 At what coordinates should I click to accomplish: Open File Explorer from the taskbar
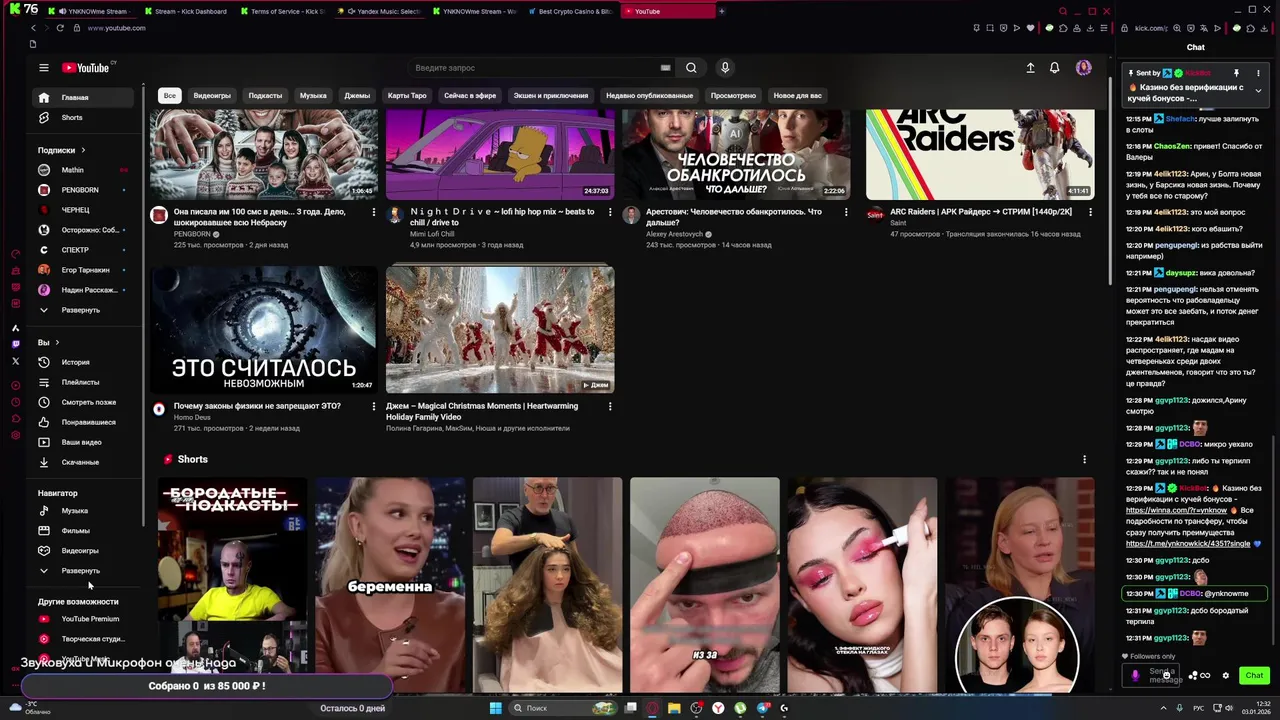[674, 708]
